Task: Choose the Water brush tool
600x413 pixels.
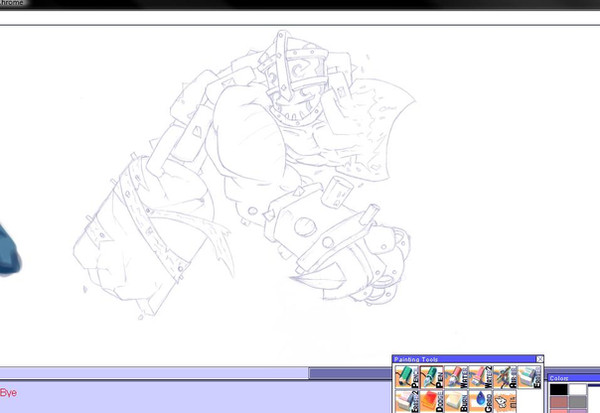Action: coord(455,376)
